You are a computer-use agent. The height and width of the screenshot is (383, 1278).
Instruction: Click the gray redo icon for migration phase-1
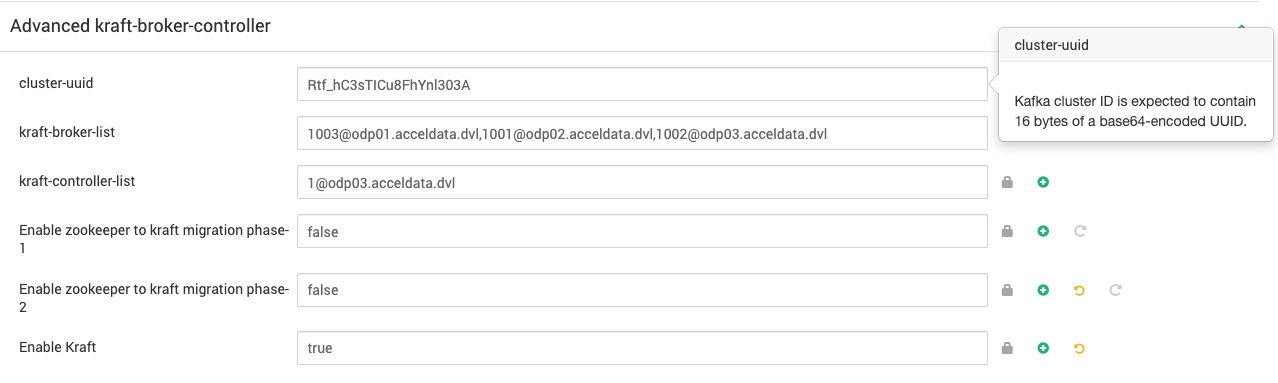(x=1079, y=231)
